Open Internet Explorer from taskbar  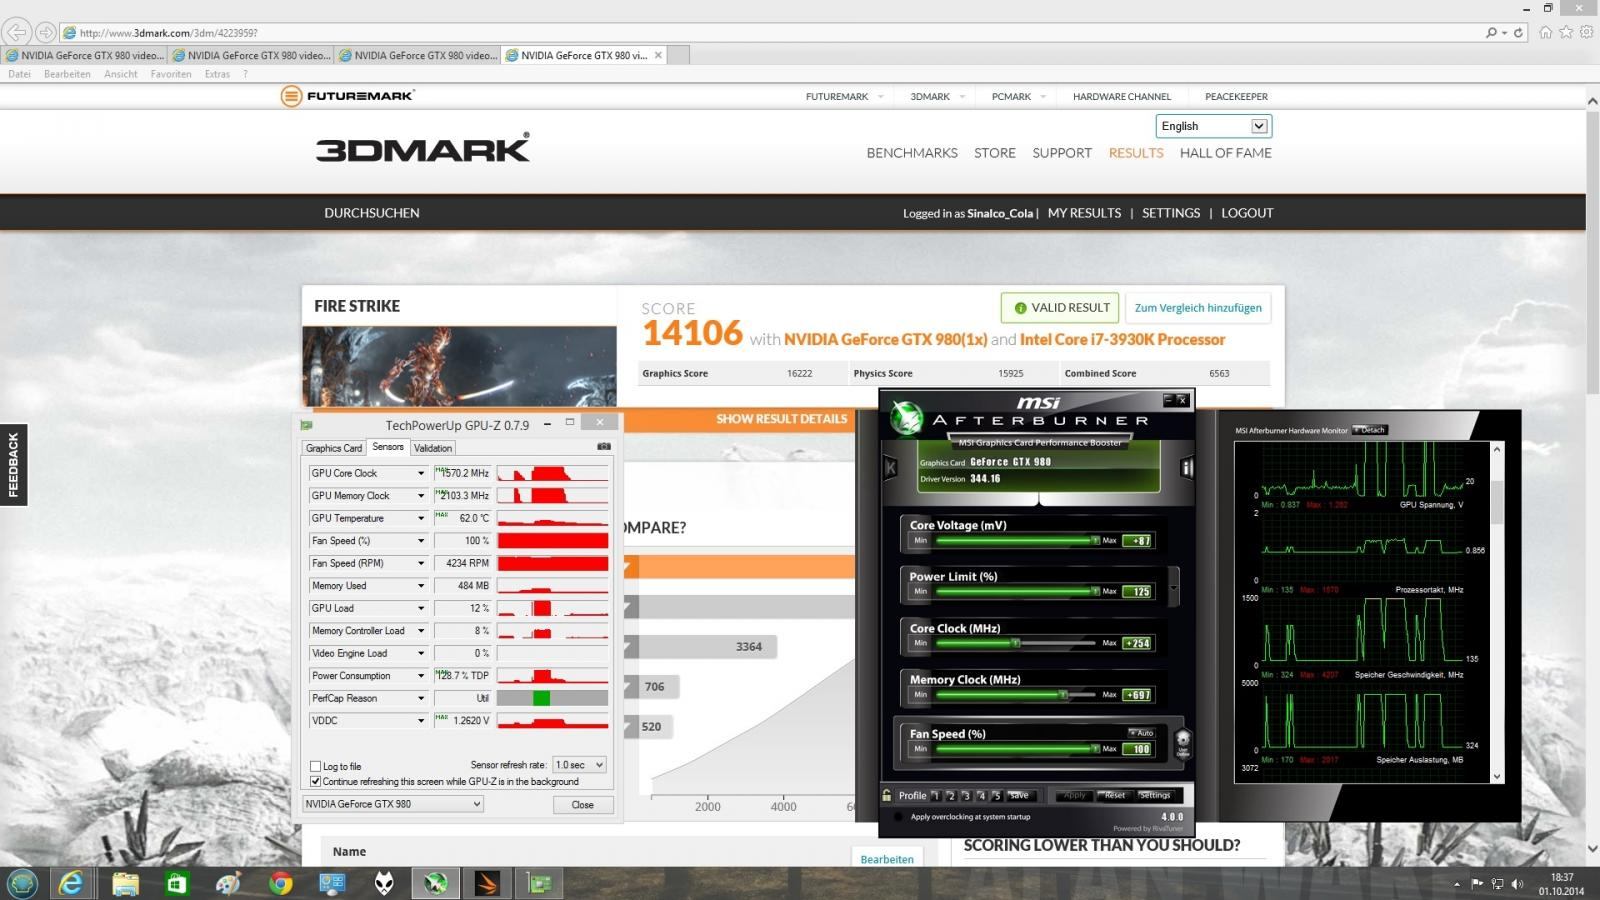[x=72, y=883]
